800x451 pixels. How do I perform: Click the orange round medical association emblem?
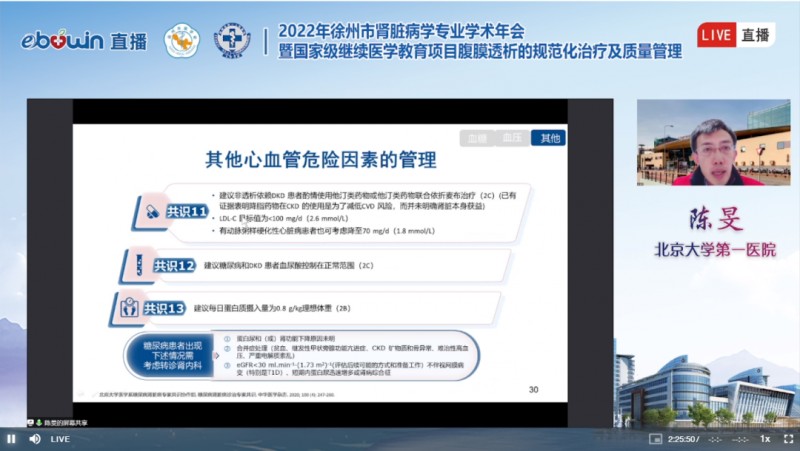[x=181, y=41]
